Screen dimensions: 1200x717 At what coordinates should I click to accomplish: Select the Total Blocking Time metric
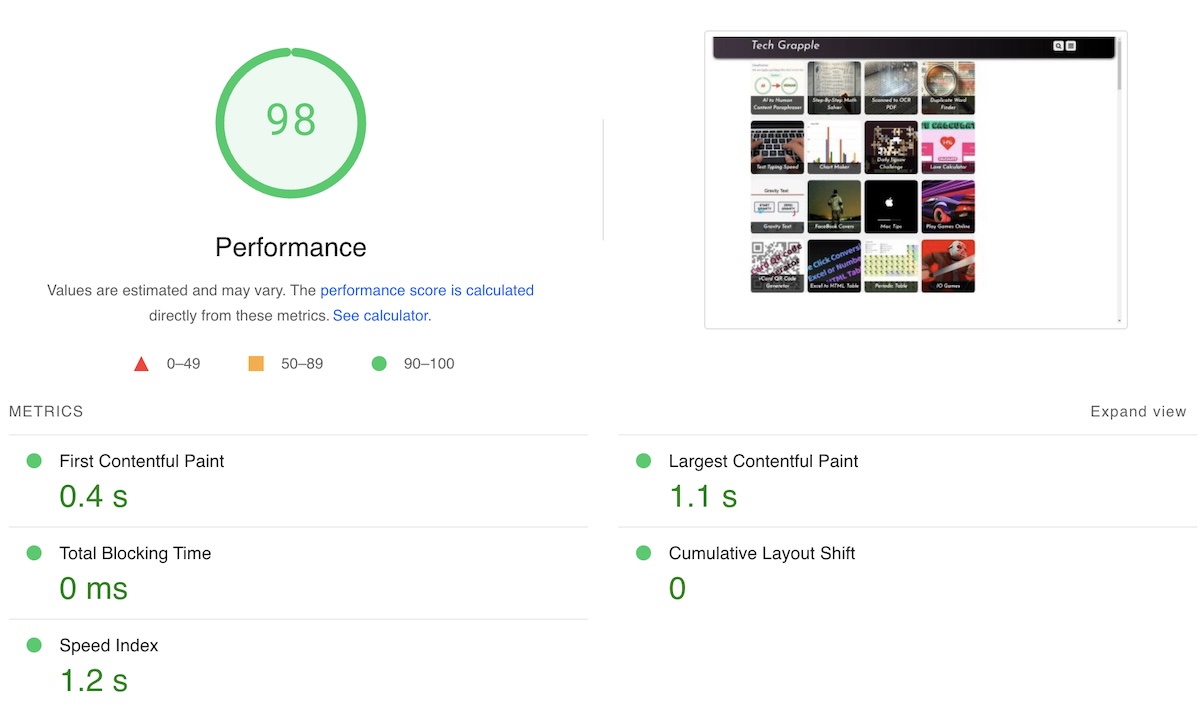135,554
